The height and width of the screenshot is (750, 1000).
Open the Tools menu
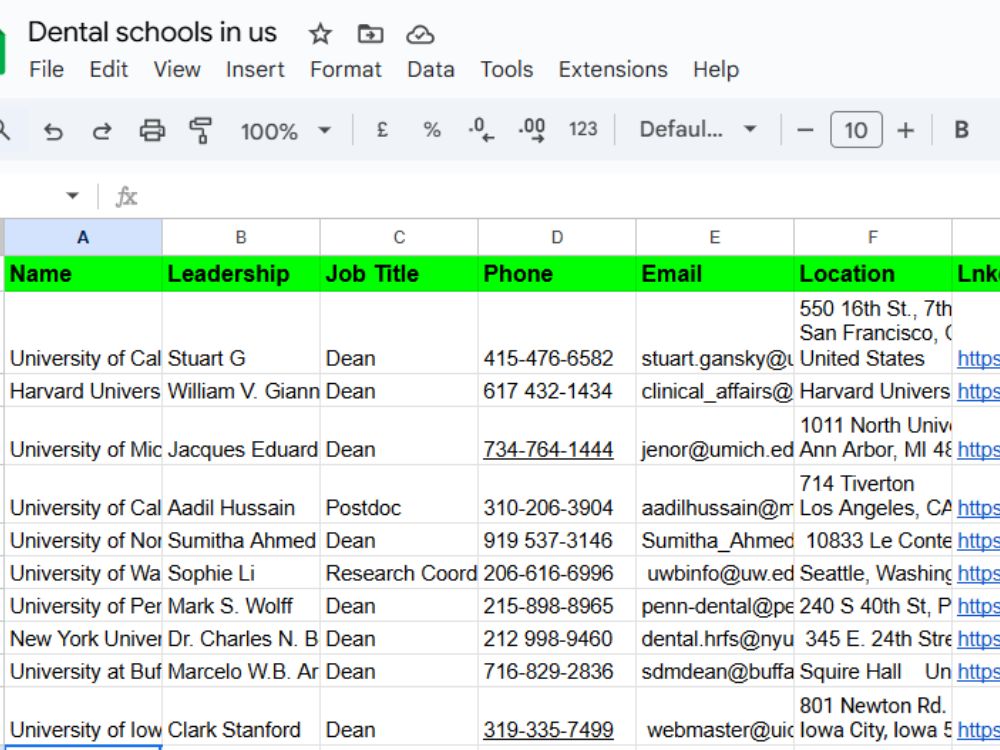coord(506,69)
